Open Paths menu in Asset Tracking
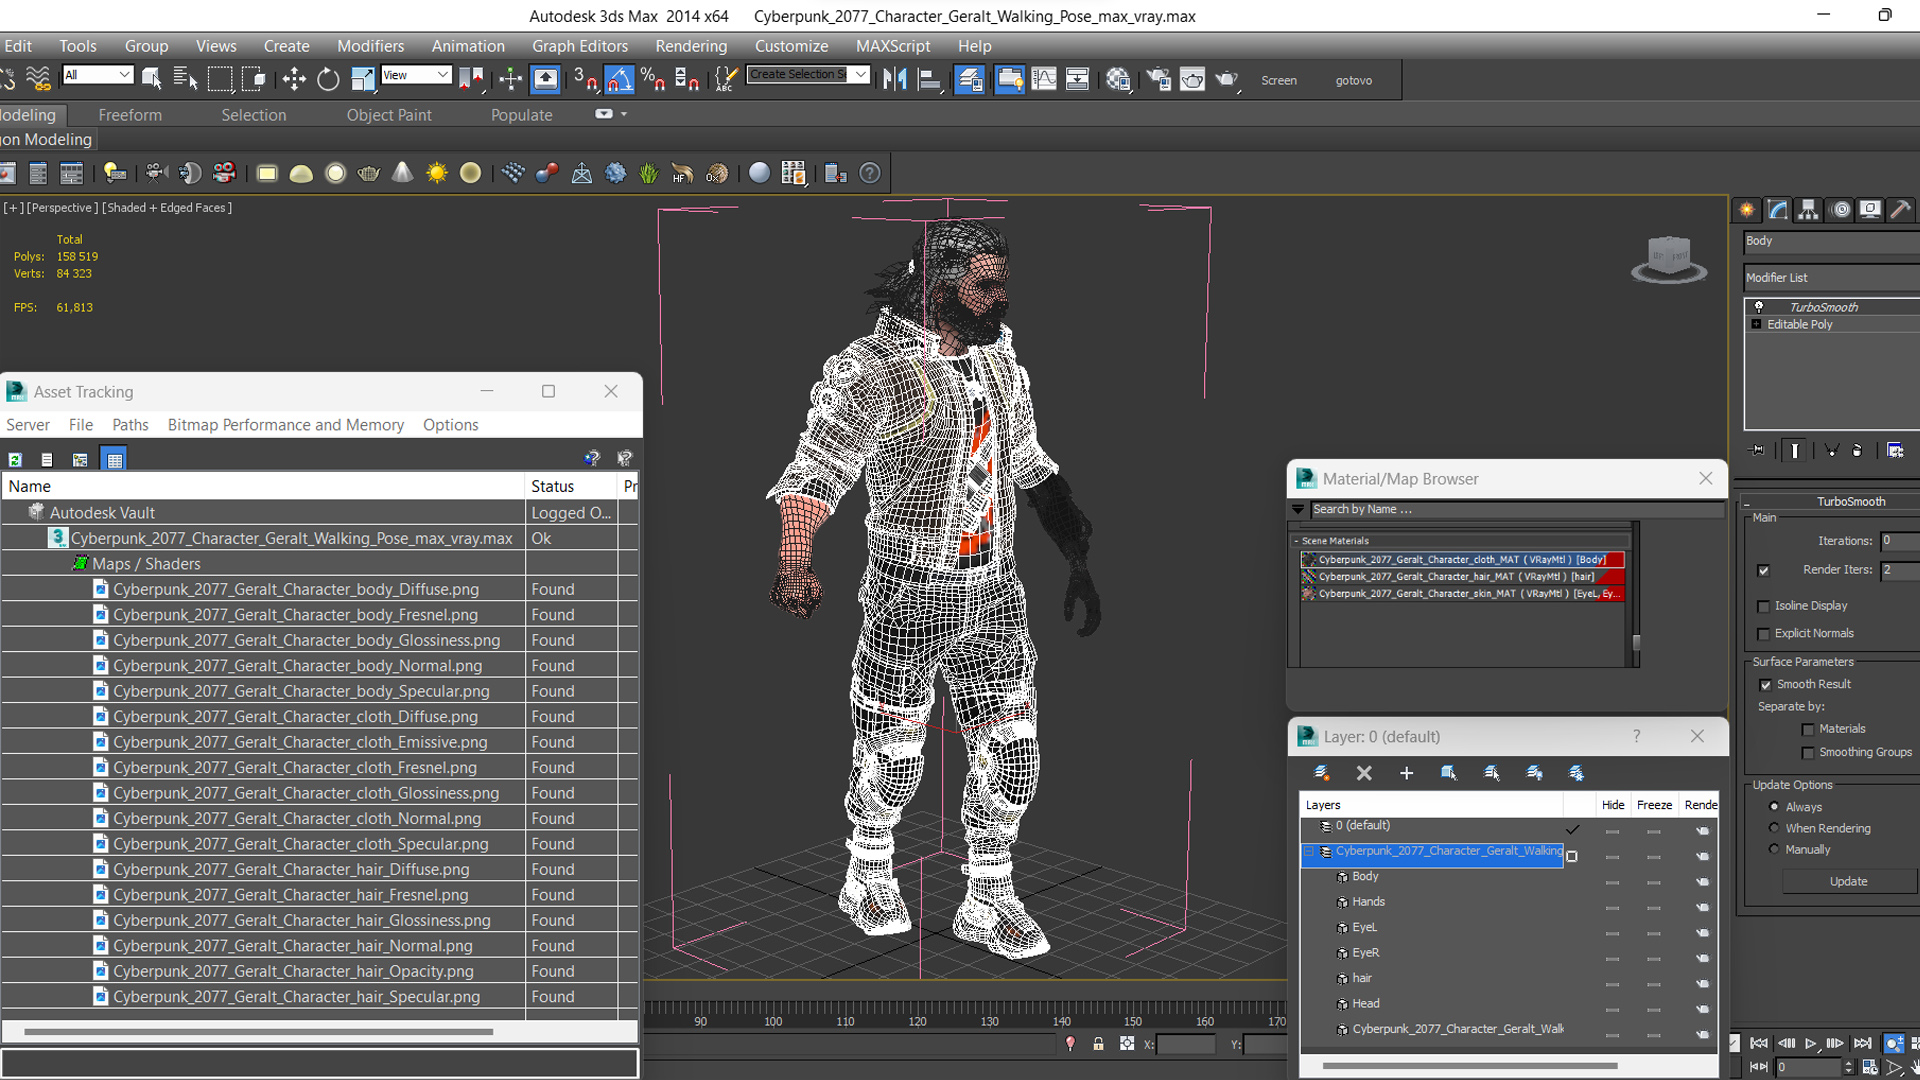 pos(130,425)
